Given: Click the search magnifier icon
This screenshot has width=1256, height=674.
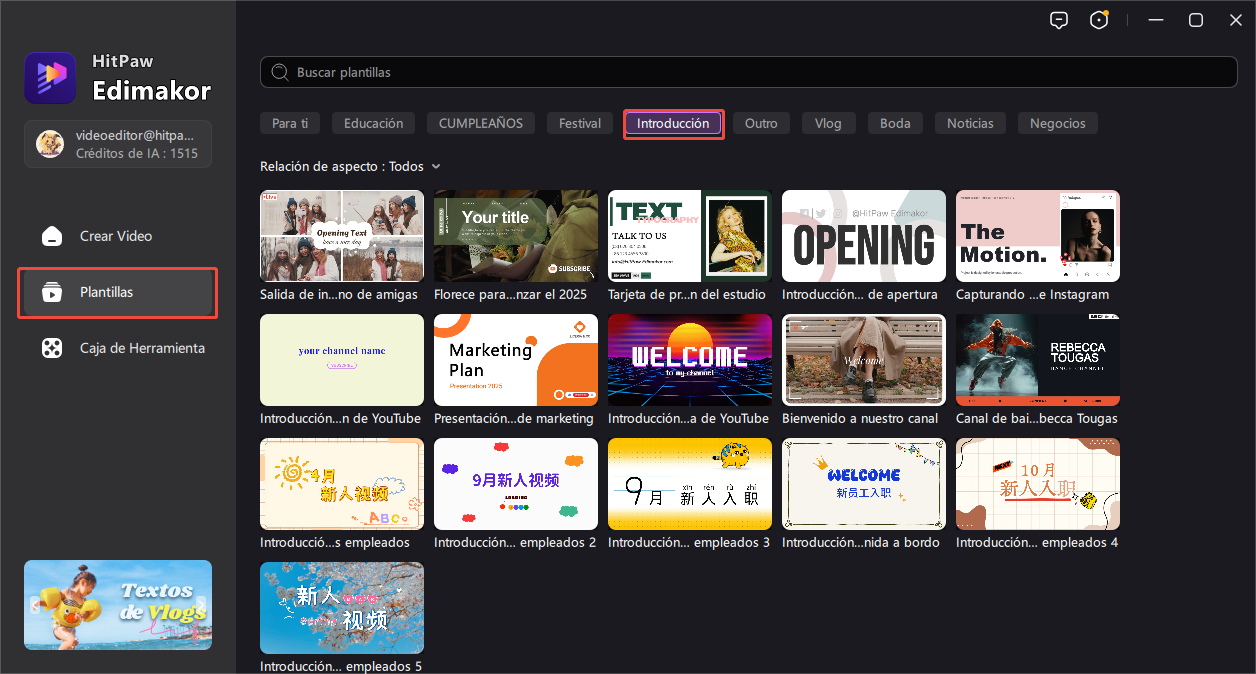Looking at the screenshot, I should (x=280, y=73).
